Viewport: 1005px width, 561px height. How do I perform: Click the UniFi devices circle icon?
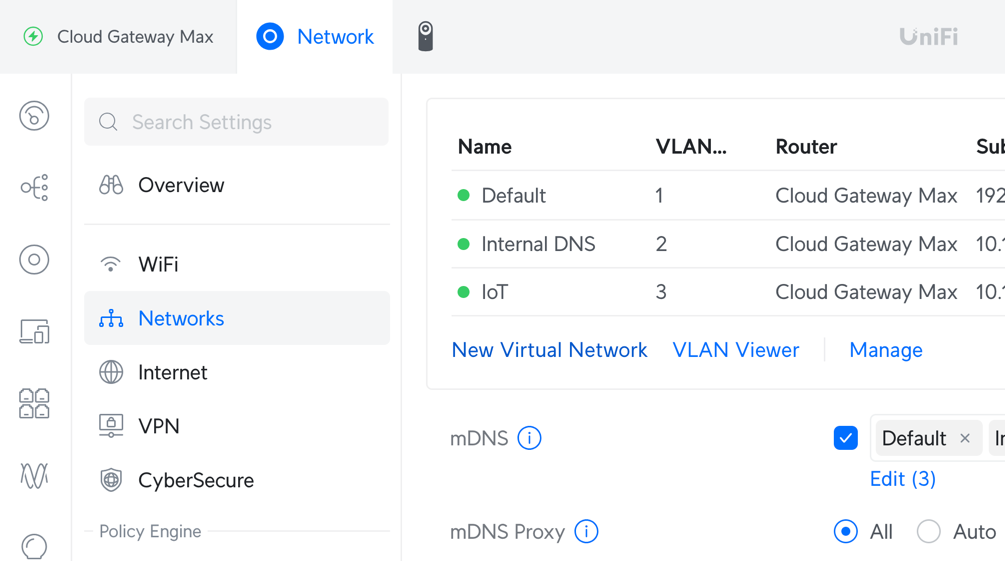click(34, 260)
